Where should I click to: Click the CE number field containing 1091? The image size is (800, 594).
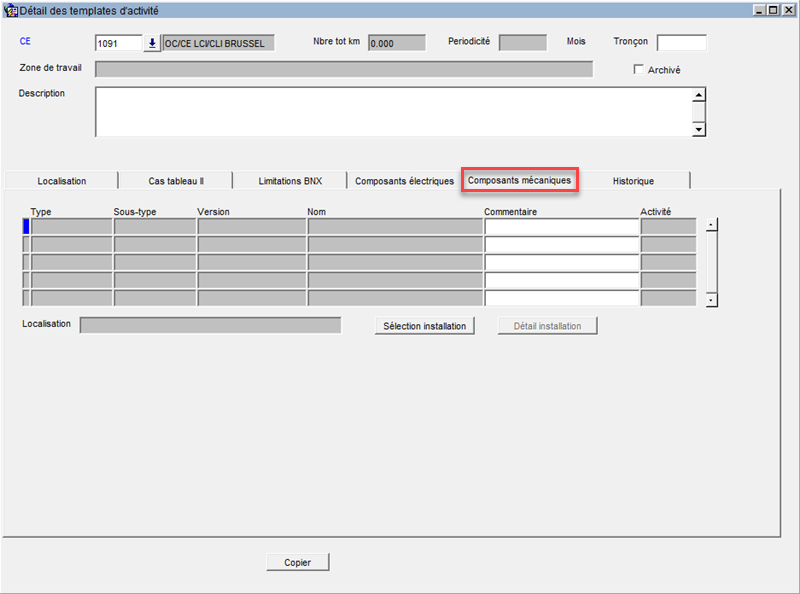click(x=118, y=43)
